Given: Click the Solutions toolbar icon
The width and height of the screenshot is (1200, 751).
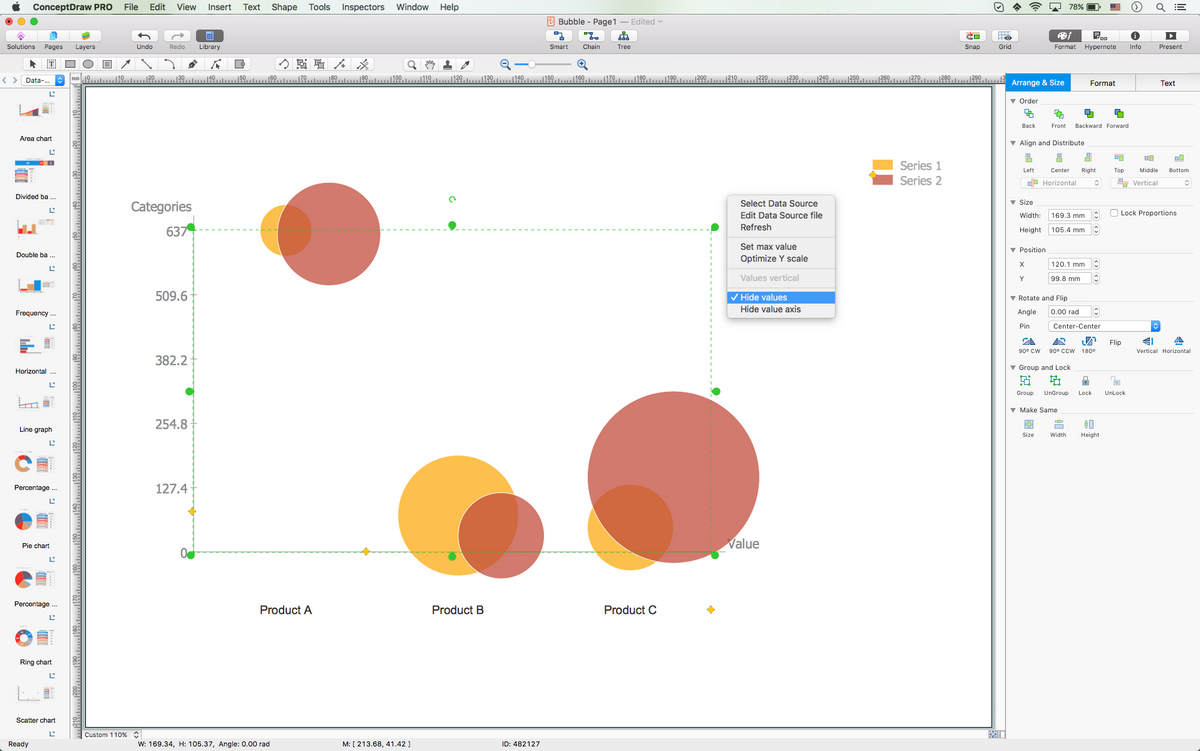Looking at the screenshot, I should [21, 36].
